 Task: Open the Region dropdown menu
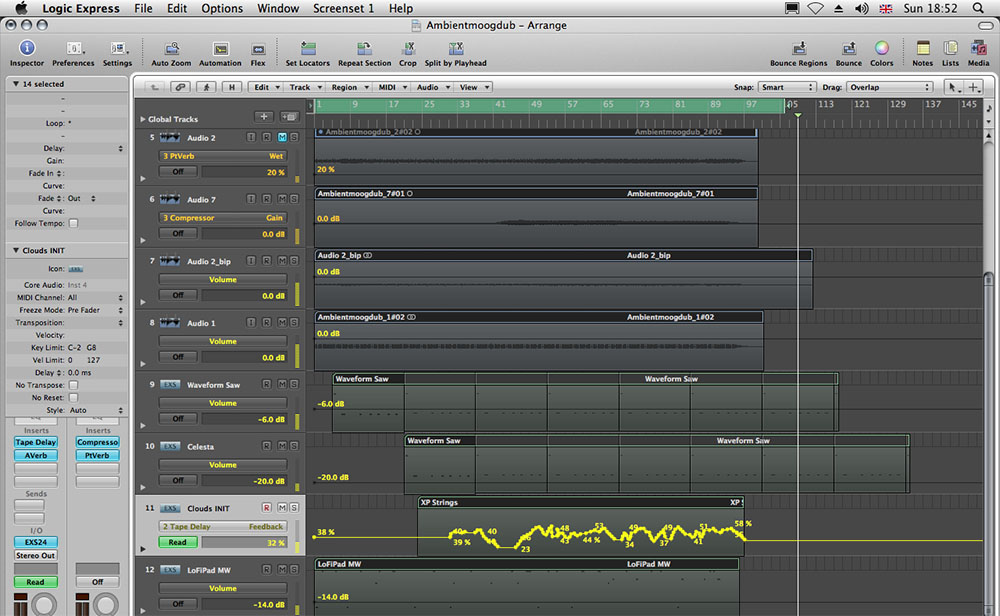349,87
